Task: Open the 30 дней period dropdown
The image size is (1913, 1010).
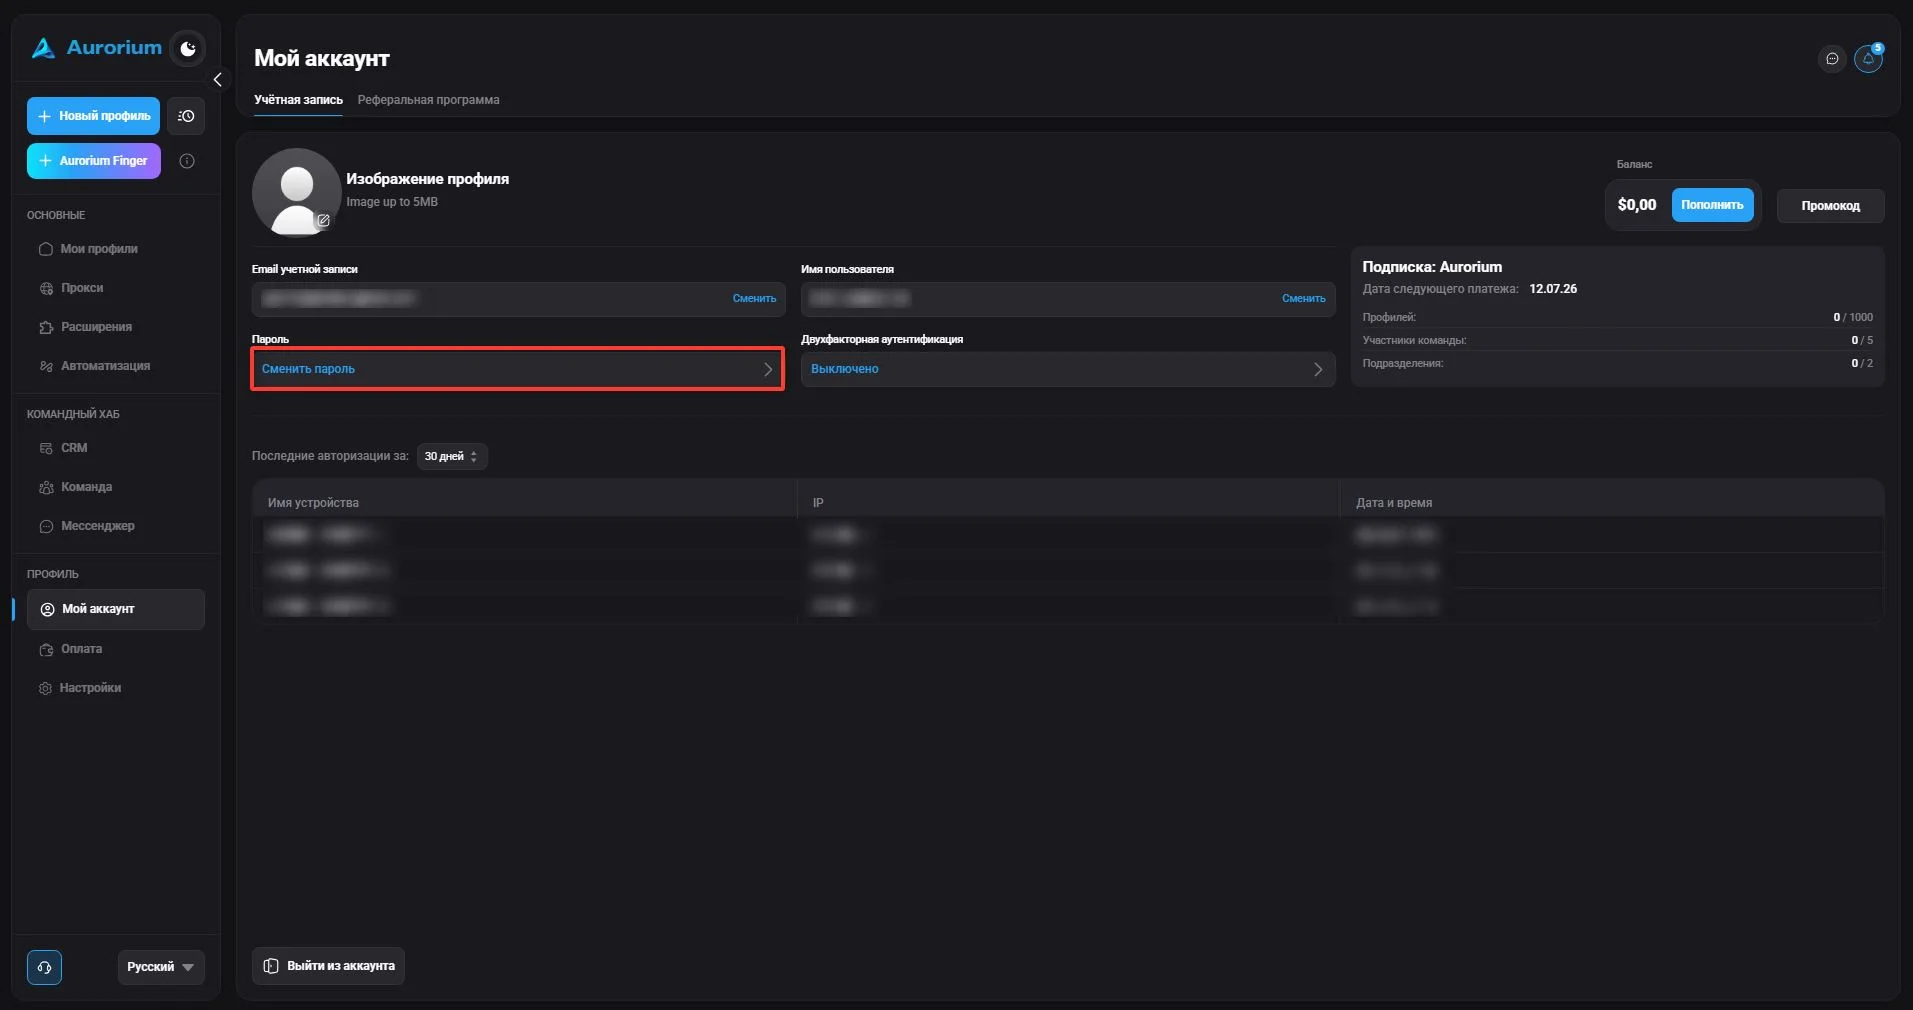Action: [452, 456]
